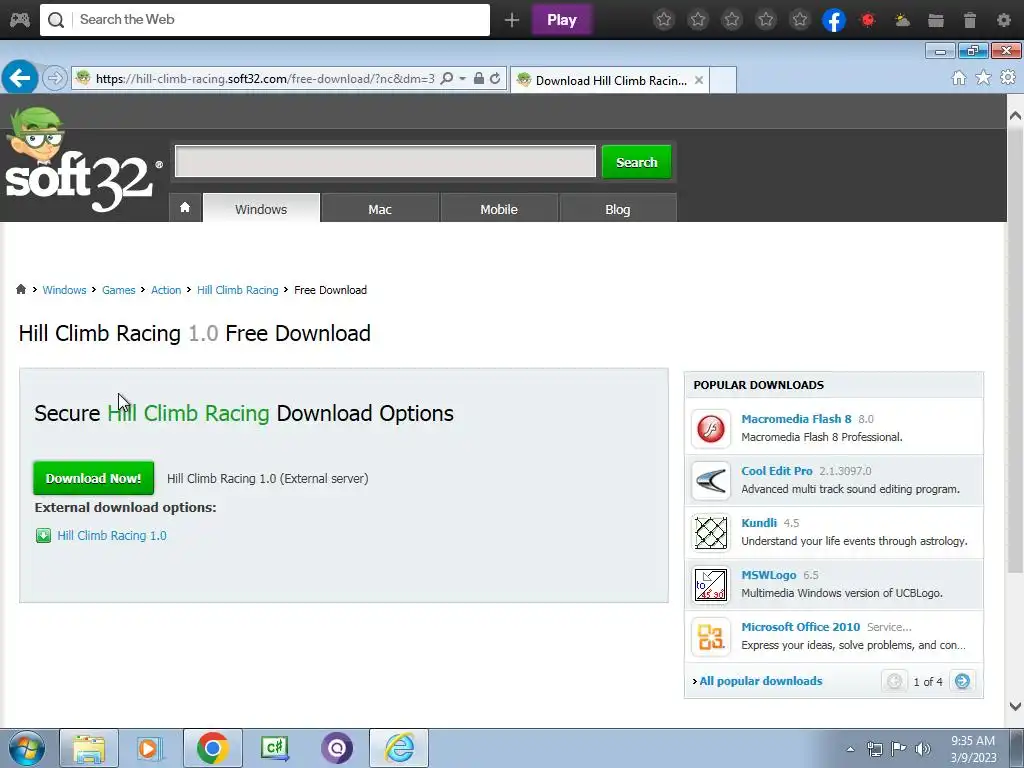Click the Cool Edit Pro icon thumbnail
This screenshot has height=768, width=1024.
(x=711, y=481)
